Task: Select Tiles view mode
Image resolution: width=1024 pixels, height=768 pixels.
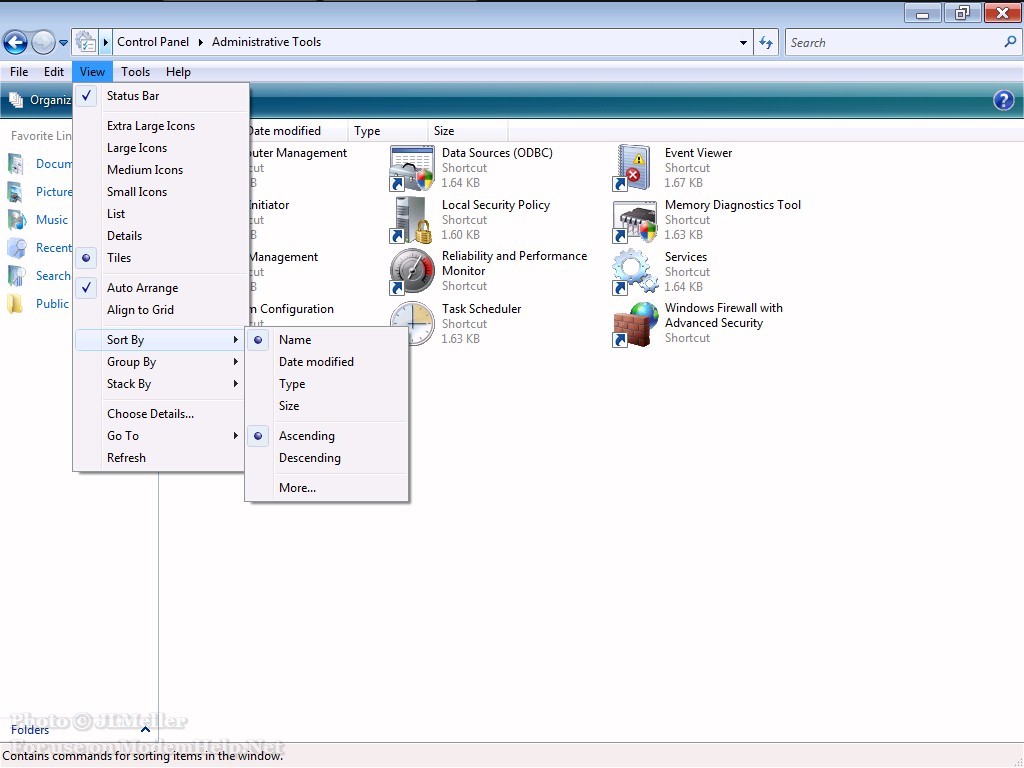Action: pos(161,258)
